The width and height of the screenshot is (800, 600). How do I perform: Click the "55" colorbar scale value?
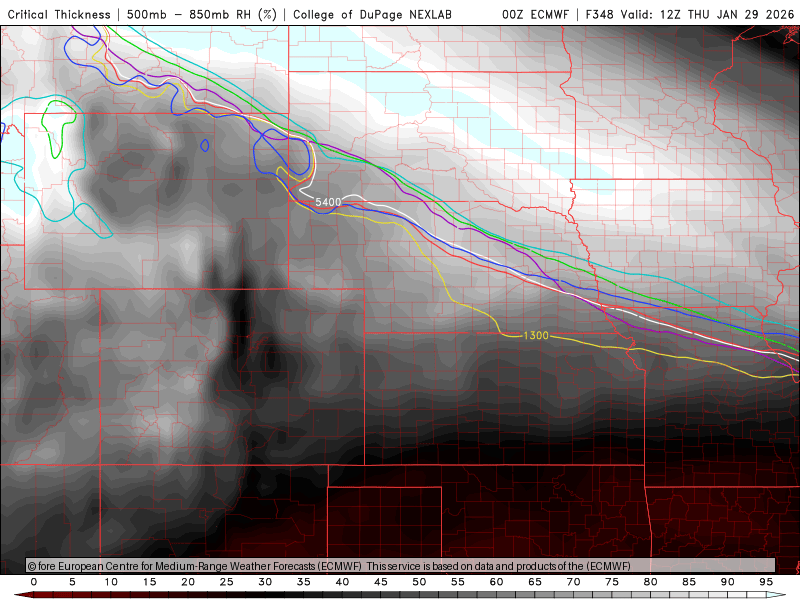pyautogui.click(x=458, y=582)
